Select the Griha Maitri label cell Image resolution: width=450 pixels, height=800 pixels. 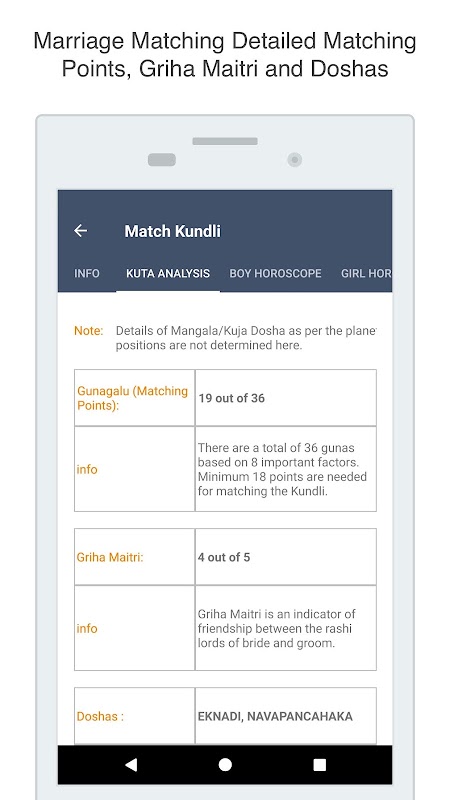[135, 557]
